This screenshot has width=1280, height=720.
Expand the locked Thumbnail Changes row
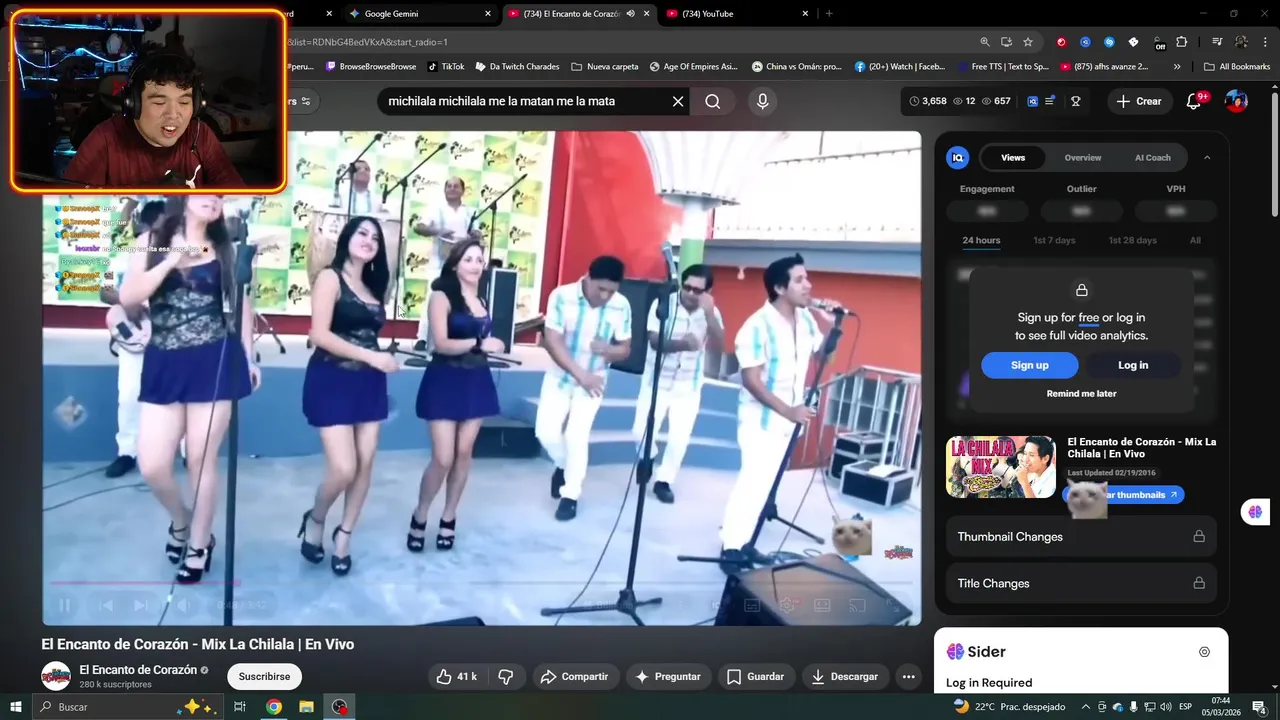point(1081,537)
